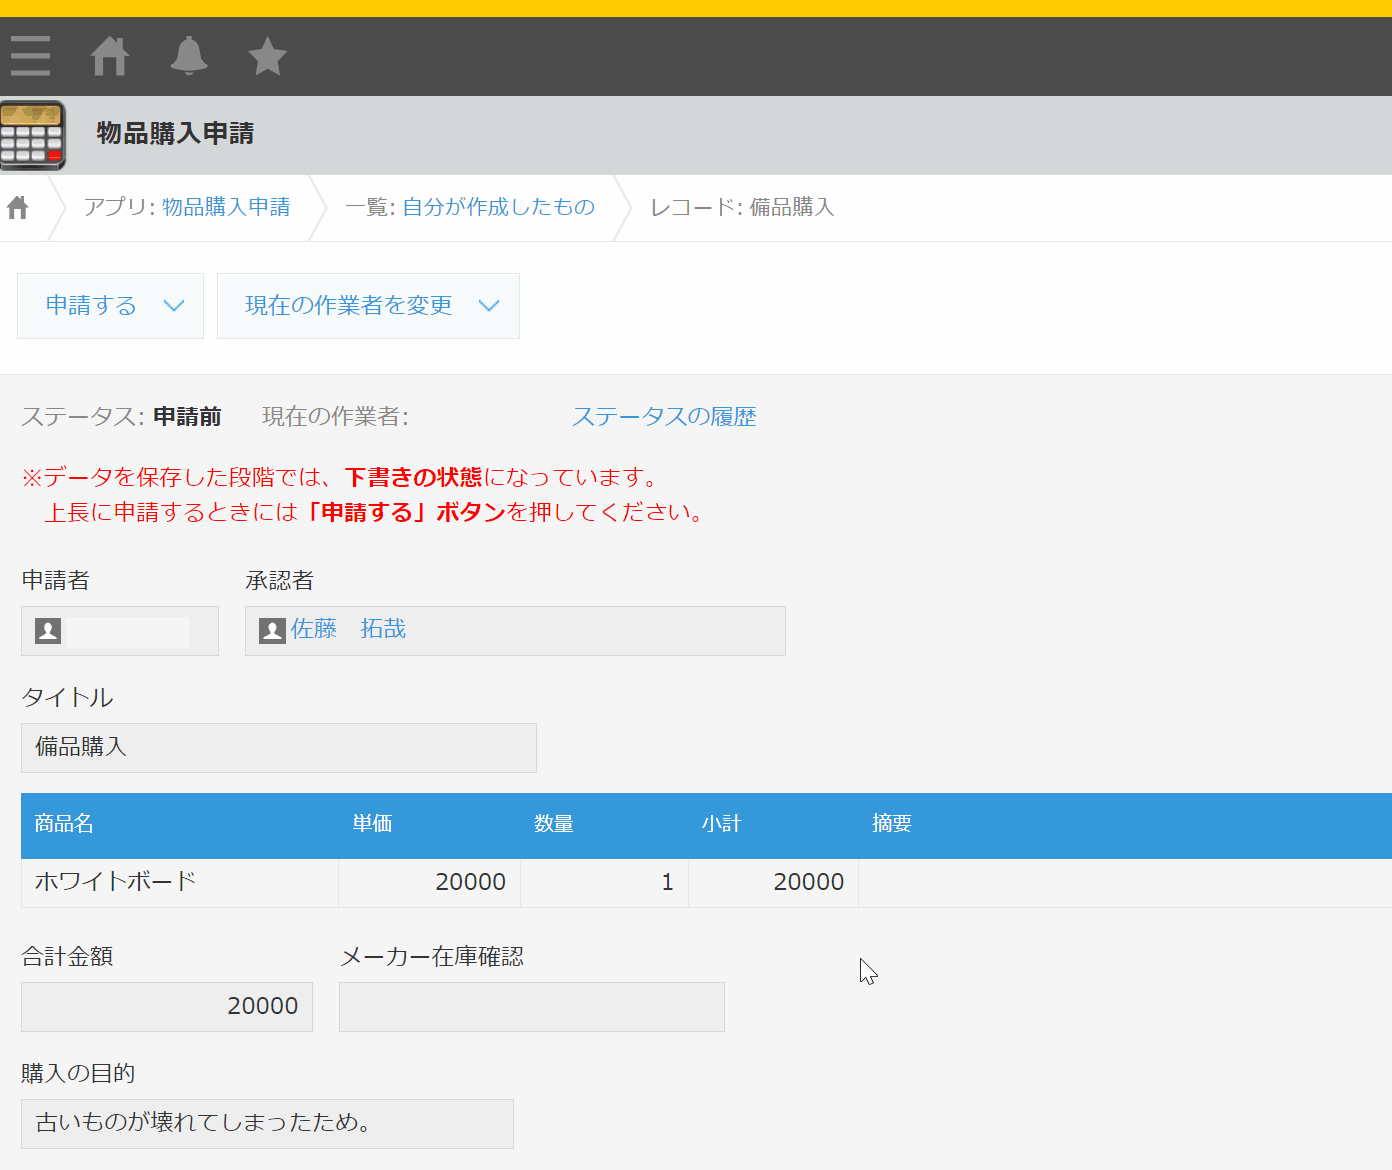Click the 承認者 field label

coord(280,581)
